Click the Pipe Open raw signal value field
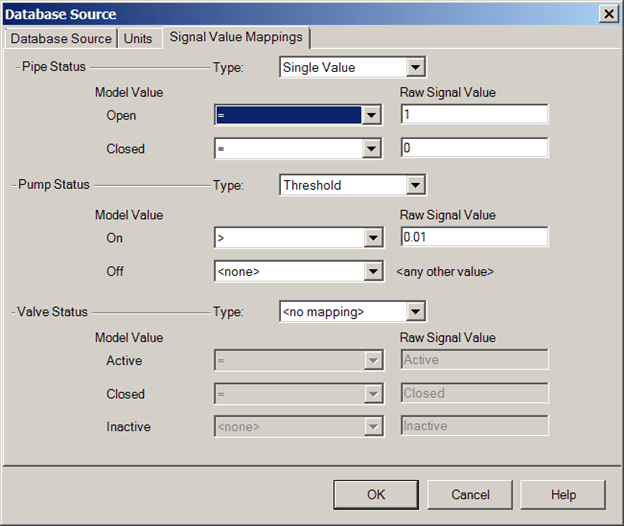The width and height of the screenshot is (624, 526). tap(474, 115)
